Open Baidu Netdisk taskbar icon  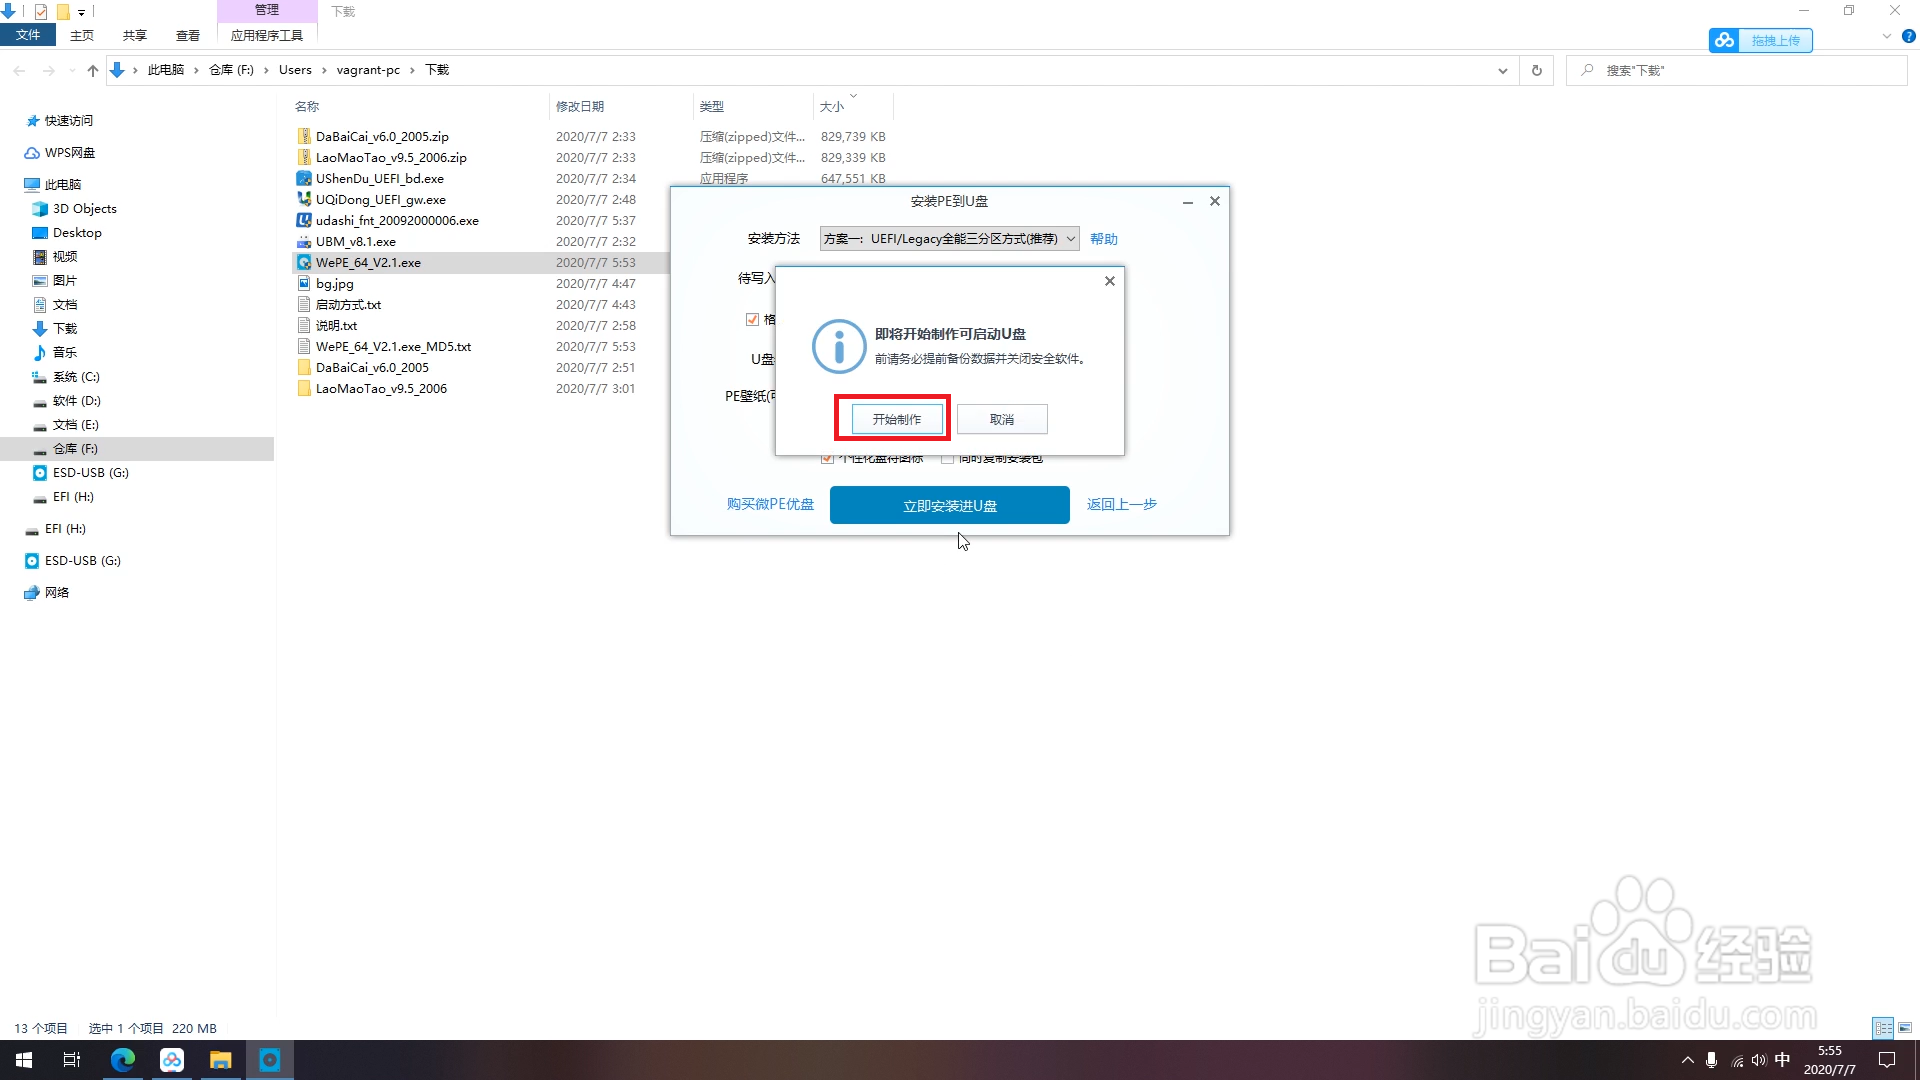172,1060
